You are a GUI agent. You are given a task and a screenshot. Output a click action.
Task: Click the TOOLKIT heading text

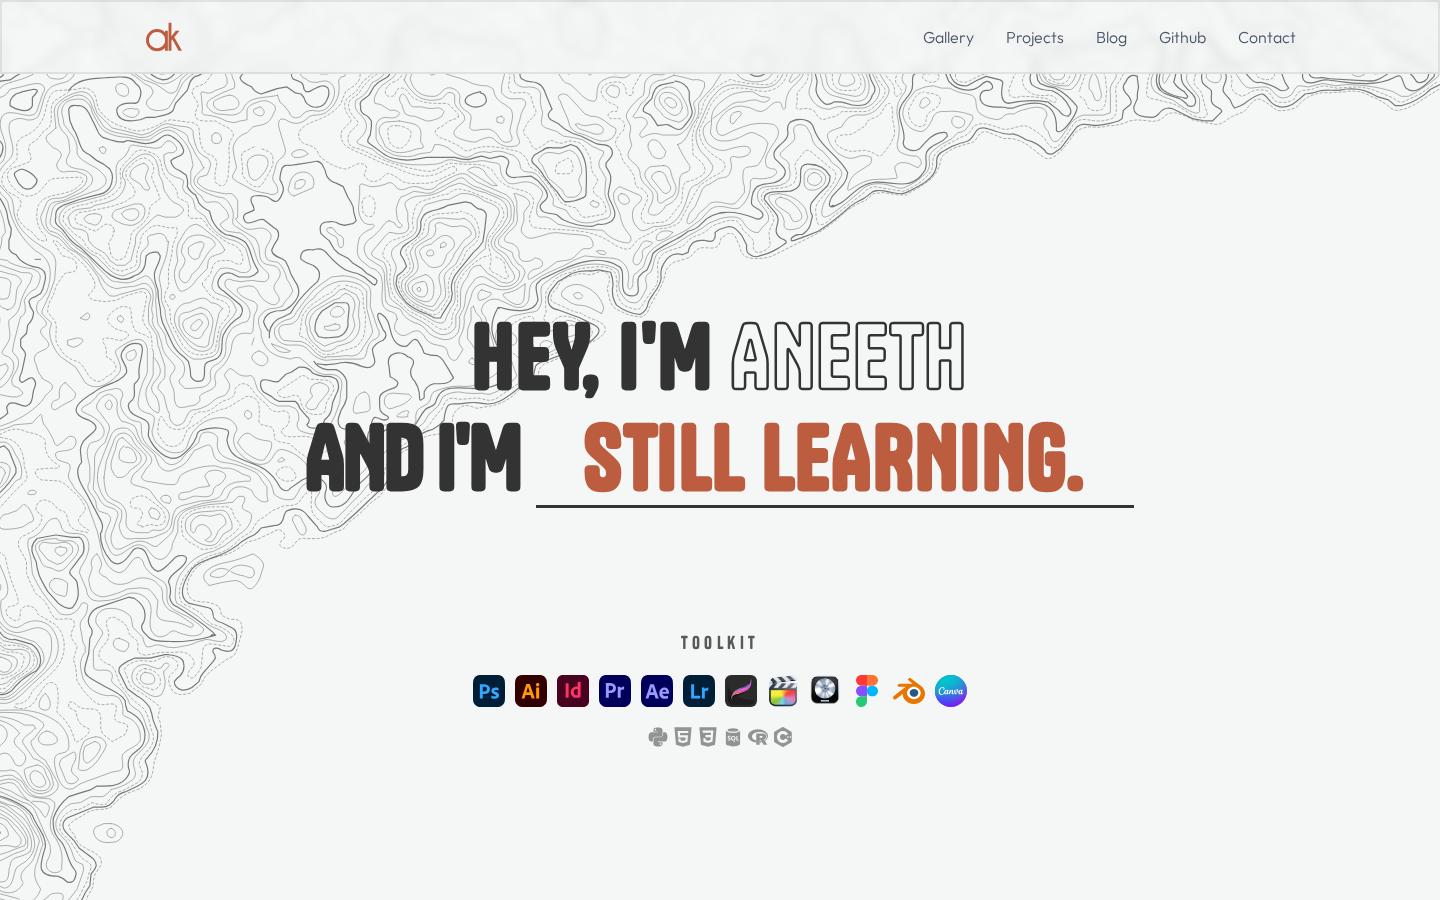pyautogui.click(x=720, y=643)
